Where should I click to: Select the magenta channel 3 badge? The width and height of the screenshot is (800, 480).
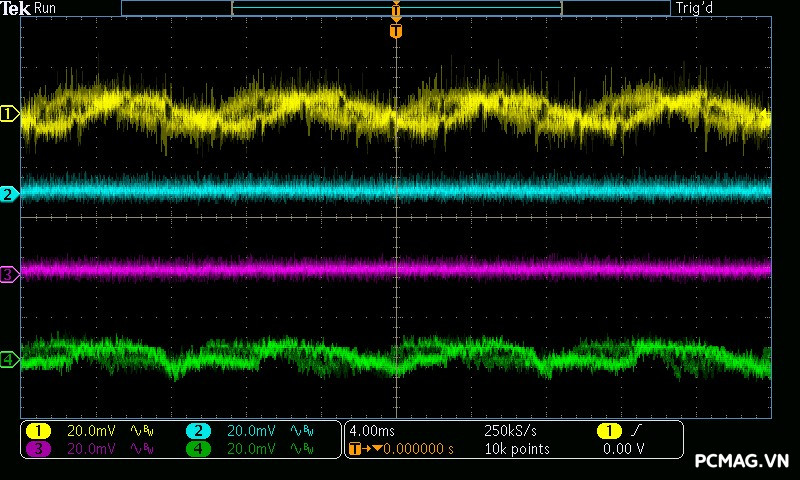click(x=39, y=450)
